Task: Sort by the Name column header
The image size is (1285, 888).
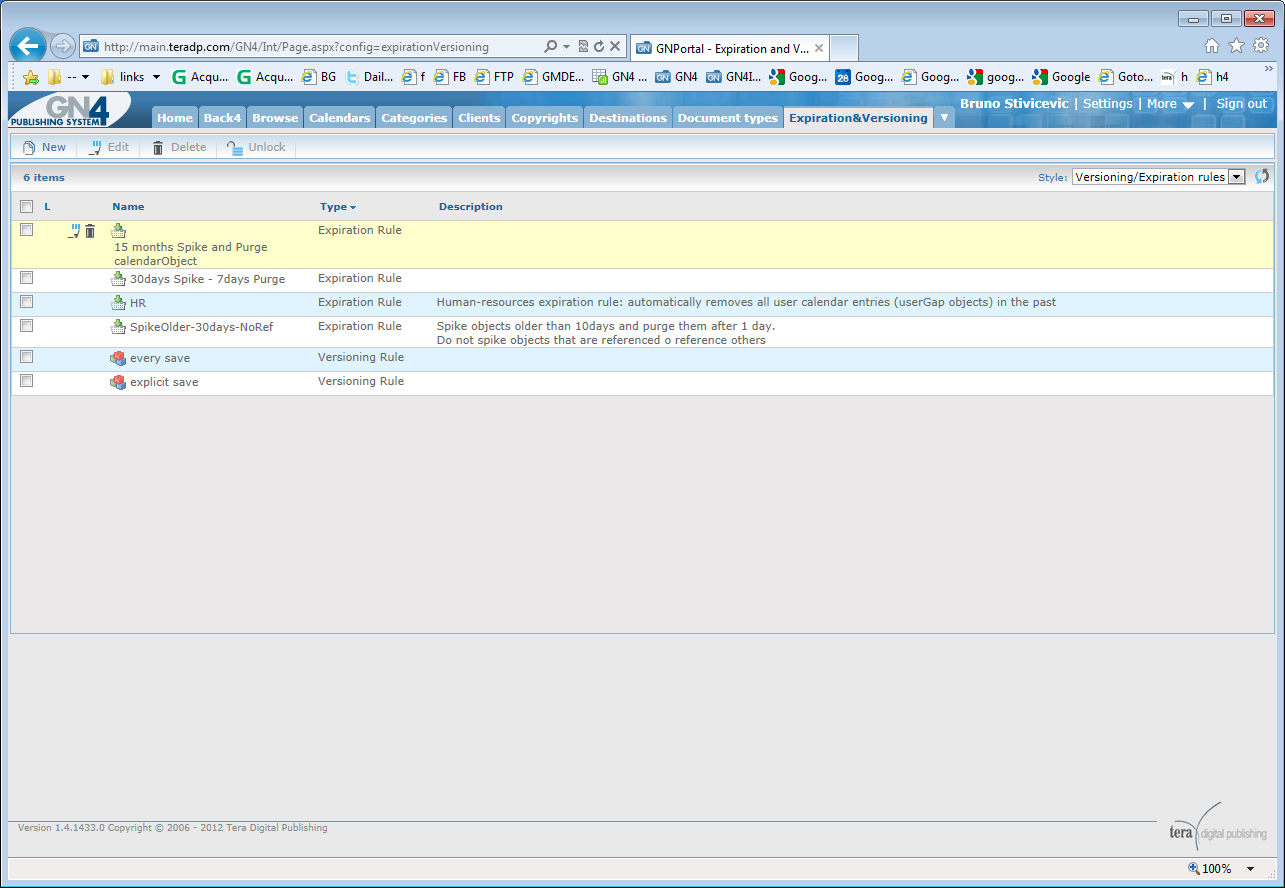Action: click(128, 207)
